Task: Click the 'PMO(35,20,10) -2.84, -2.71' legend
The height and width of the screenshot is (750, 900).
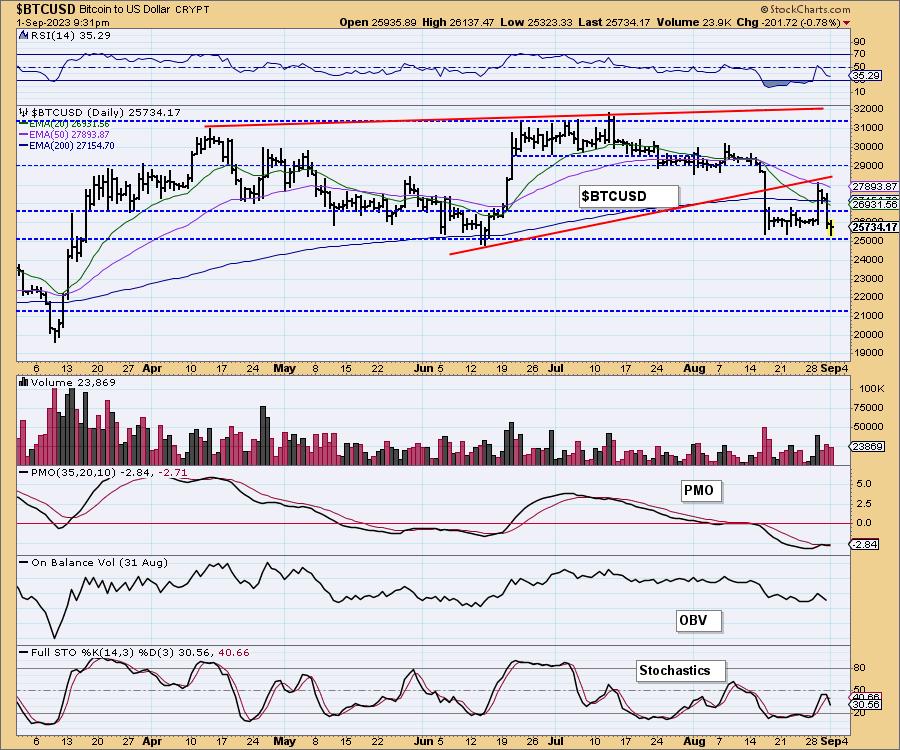Action: point(108,472)
